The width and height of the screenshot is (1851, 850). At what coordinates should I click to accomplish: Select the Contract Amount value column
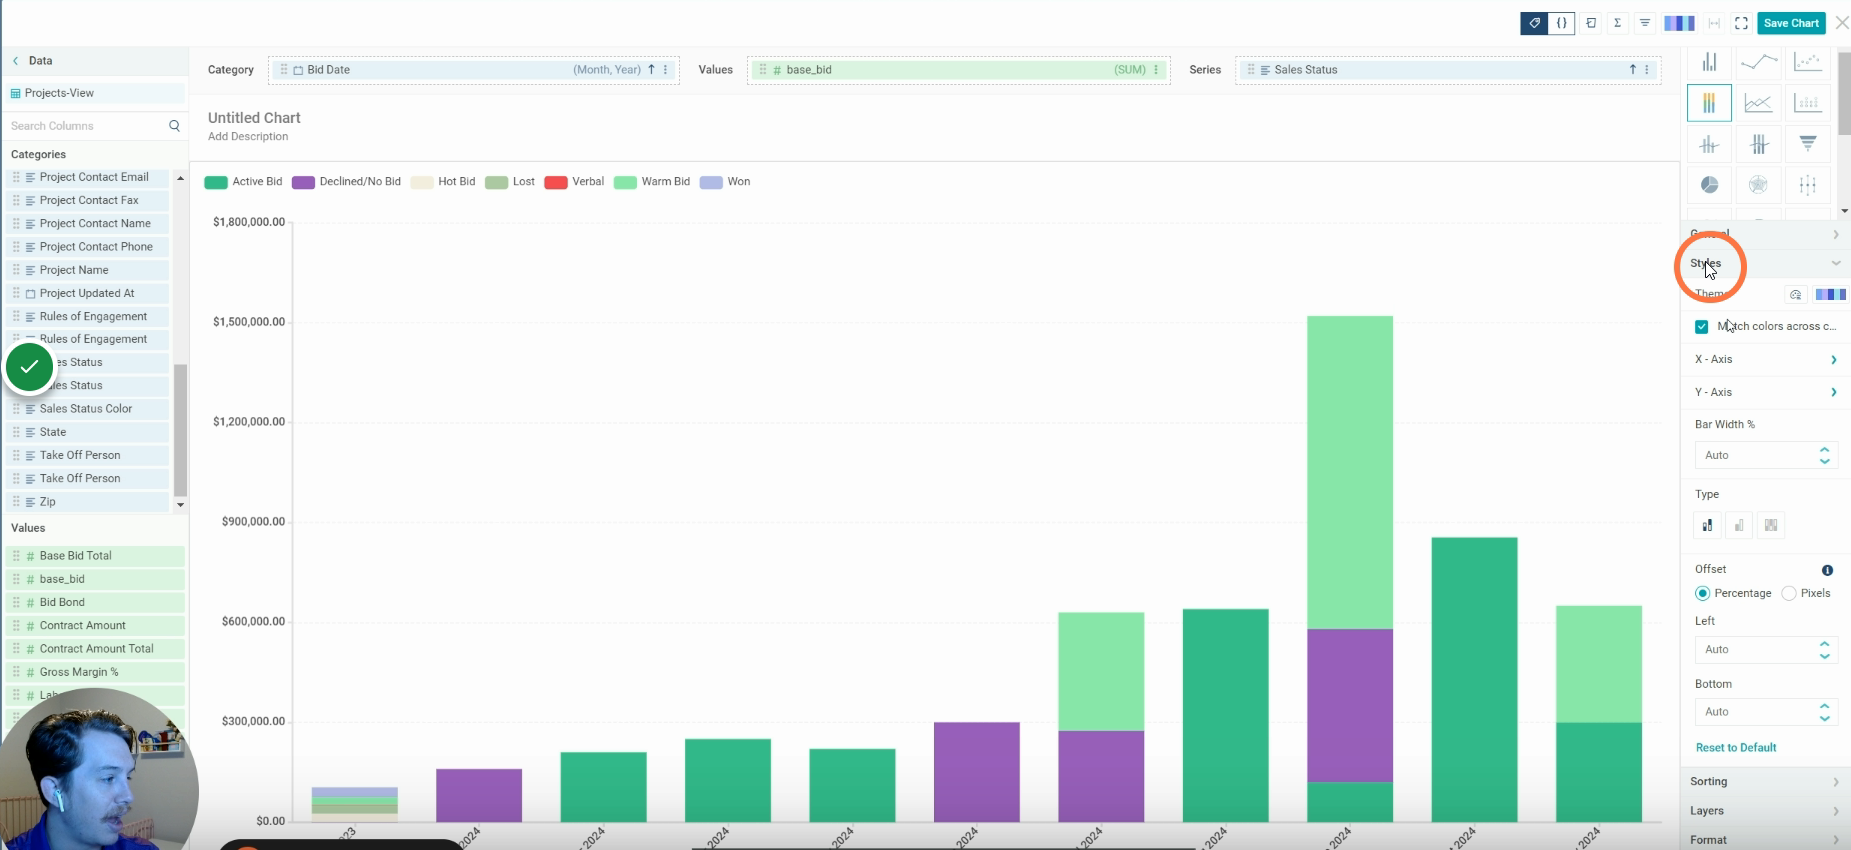(x=96, y=626)
